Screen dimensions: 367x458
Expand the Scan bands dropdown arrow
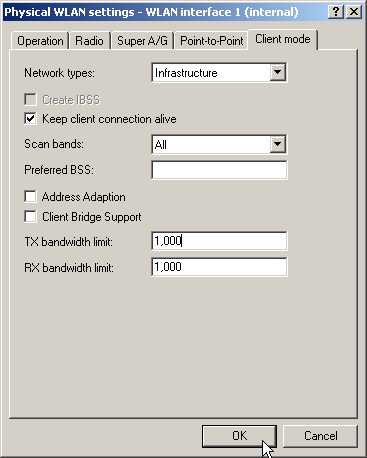pyautogui.click(x=278, y=144)
